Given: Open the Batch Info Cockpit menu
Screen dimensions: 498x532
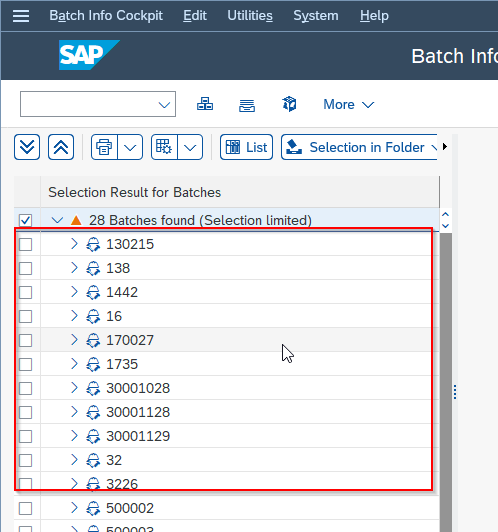Looking at the screenshot, I should tap(106, 16).
